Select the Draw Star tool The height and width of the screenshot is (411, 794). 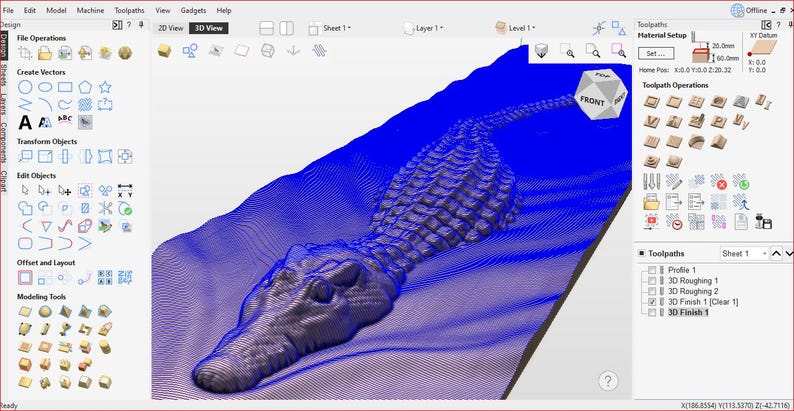click(105, 87)
